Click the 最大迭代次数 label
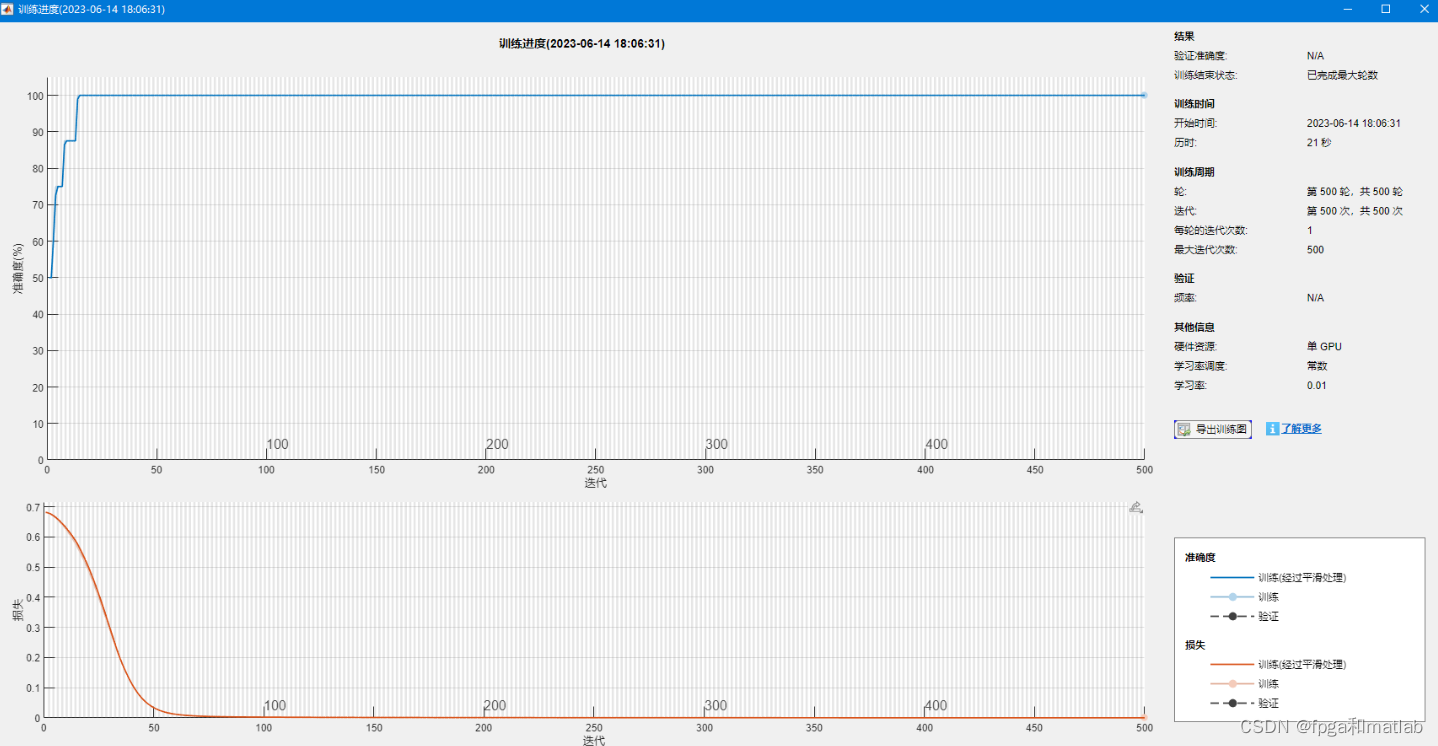 (1205, 250)
